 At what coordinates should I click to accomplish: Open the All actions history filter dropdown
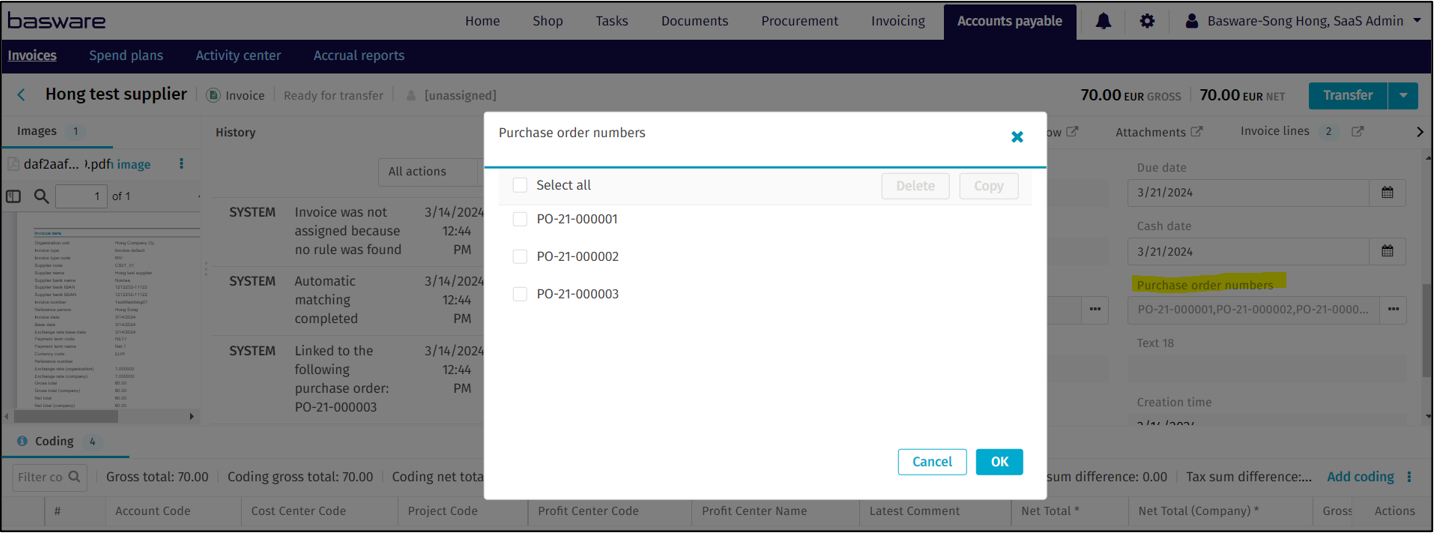point(430,171)
